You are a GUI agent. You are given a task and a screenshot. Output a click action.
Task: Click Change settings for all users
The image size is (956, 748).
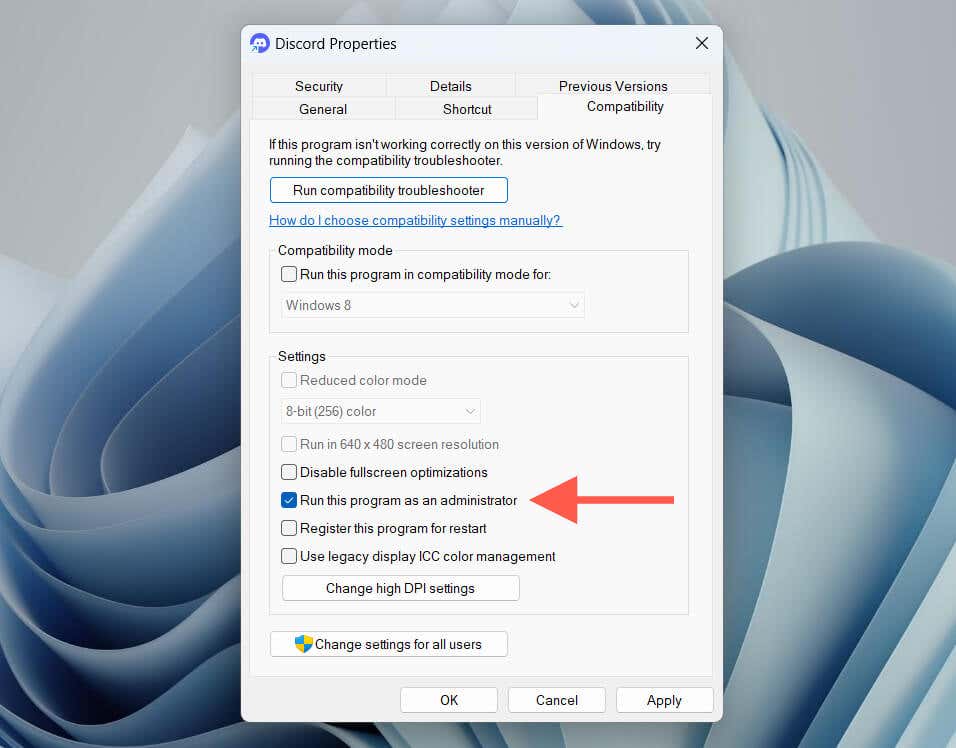pyautogui.click(x=388, y=644)
